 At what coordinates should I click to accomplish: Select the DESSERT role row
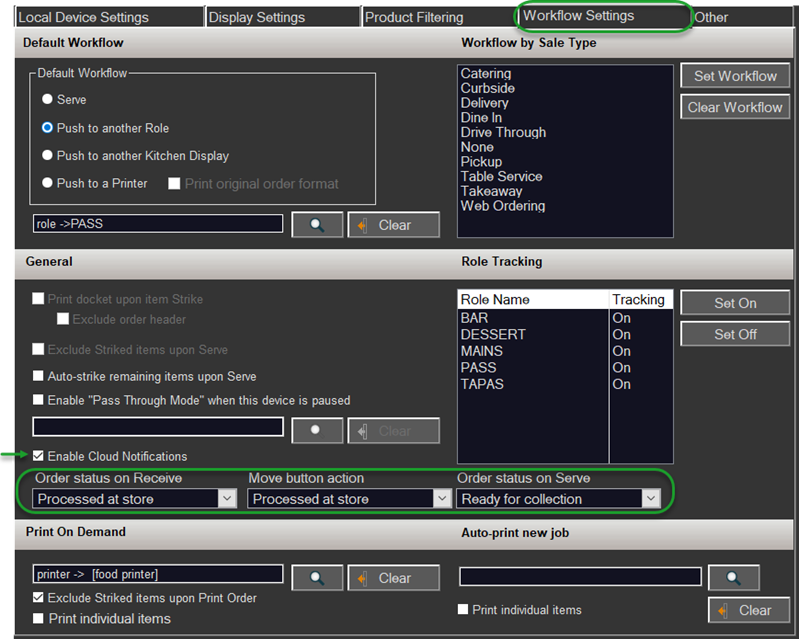tap(565, 334)
